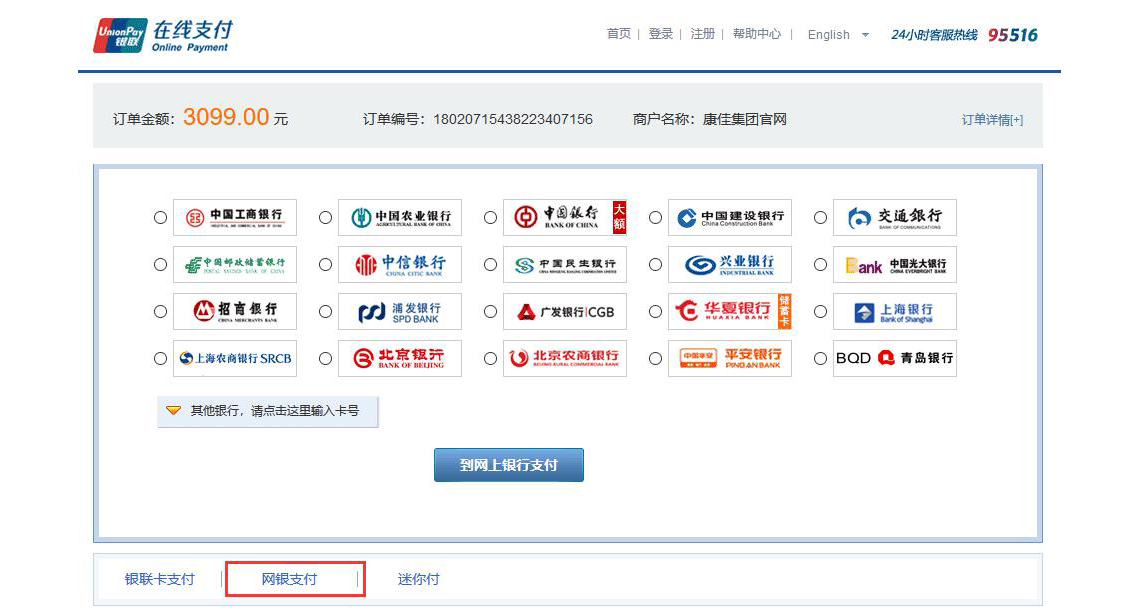Mark the radio button beside 广发银行 CGB
1140x611 pixels.
pyautogui.click(x=491, y=311)
